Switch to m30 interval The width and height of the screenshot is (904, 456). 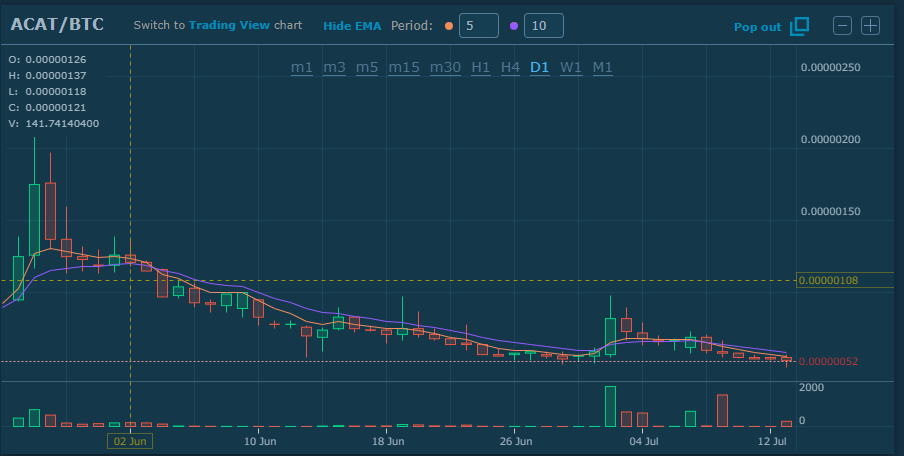click(x=445, y=67)
